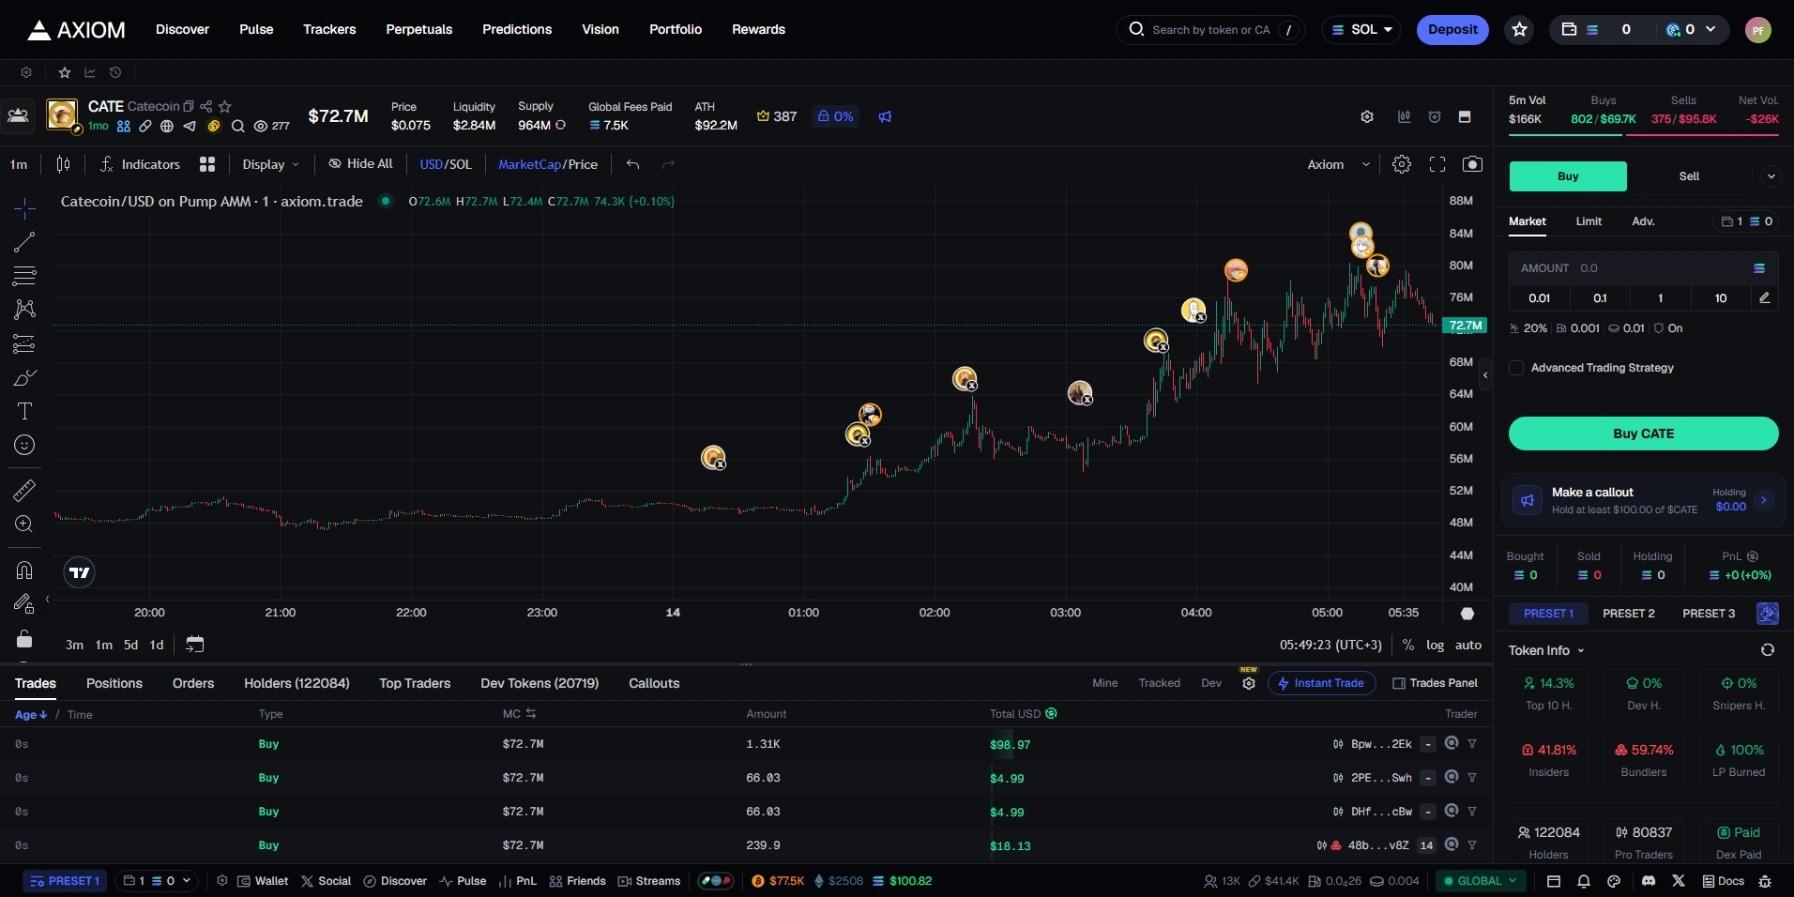Add CATE to favorites with star

(225, 106)
